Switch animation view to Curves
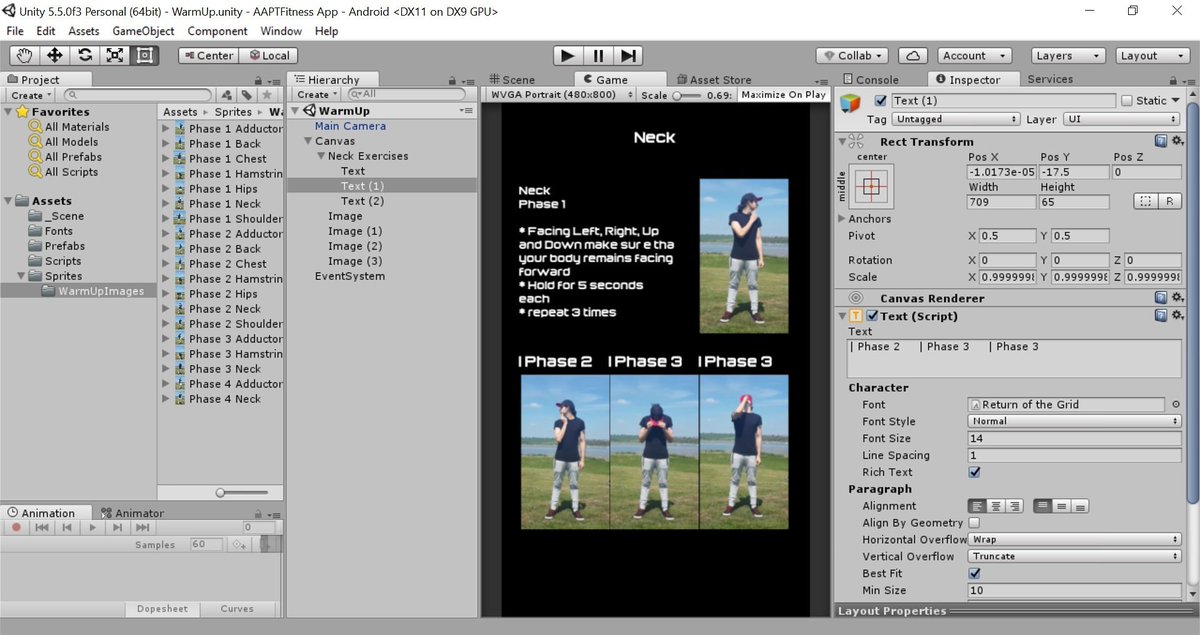 [x=237, y=609]
